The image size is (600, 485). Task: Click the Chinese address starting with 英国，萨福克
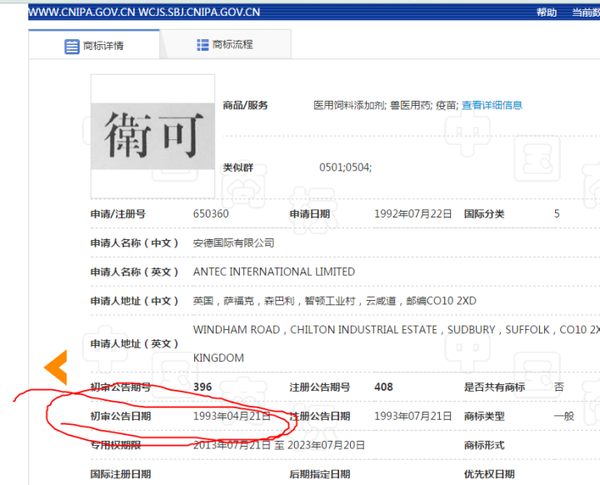point(334,301)
